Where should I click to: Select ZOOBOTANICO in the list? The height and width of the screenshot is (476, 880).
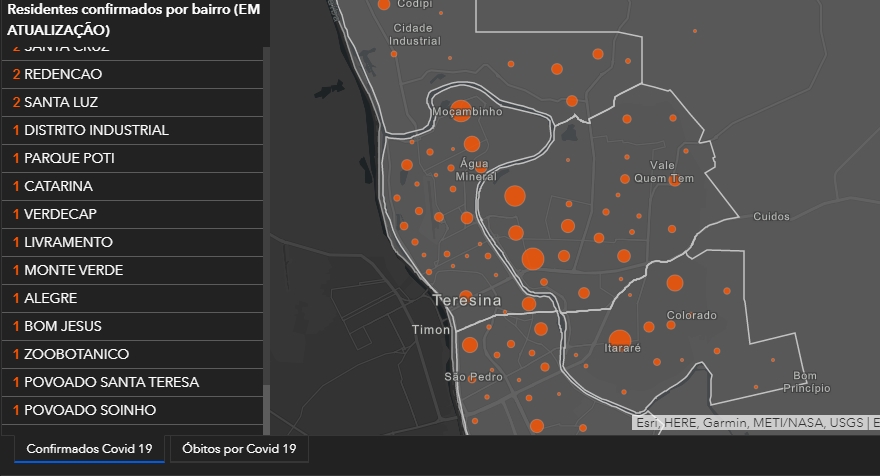(x=132, y=354)
